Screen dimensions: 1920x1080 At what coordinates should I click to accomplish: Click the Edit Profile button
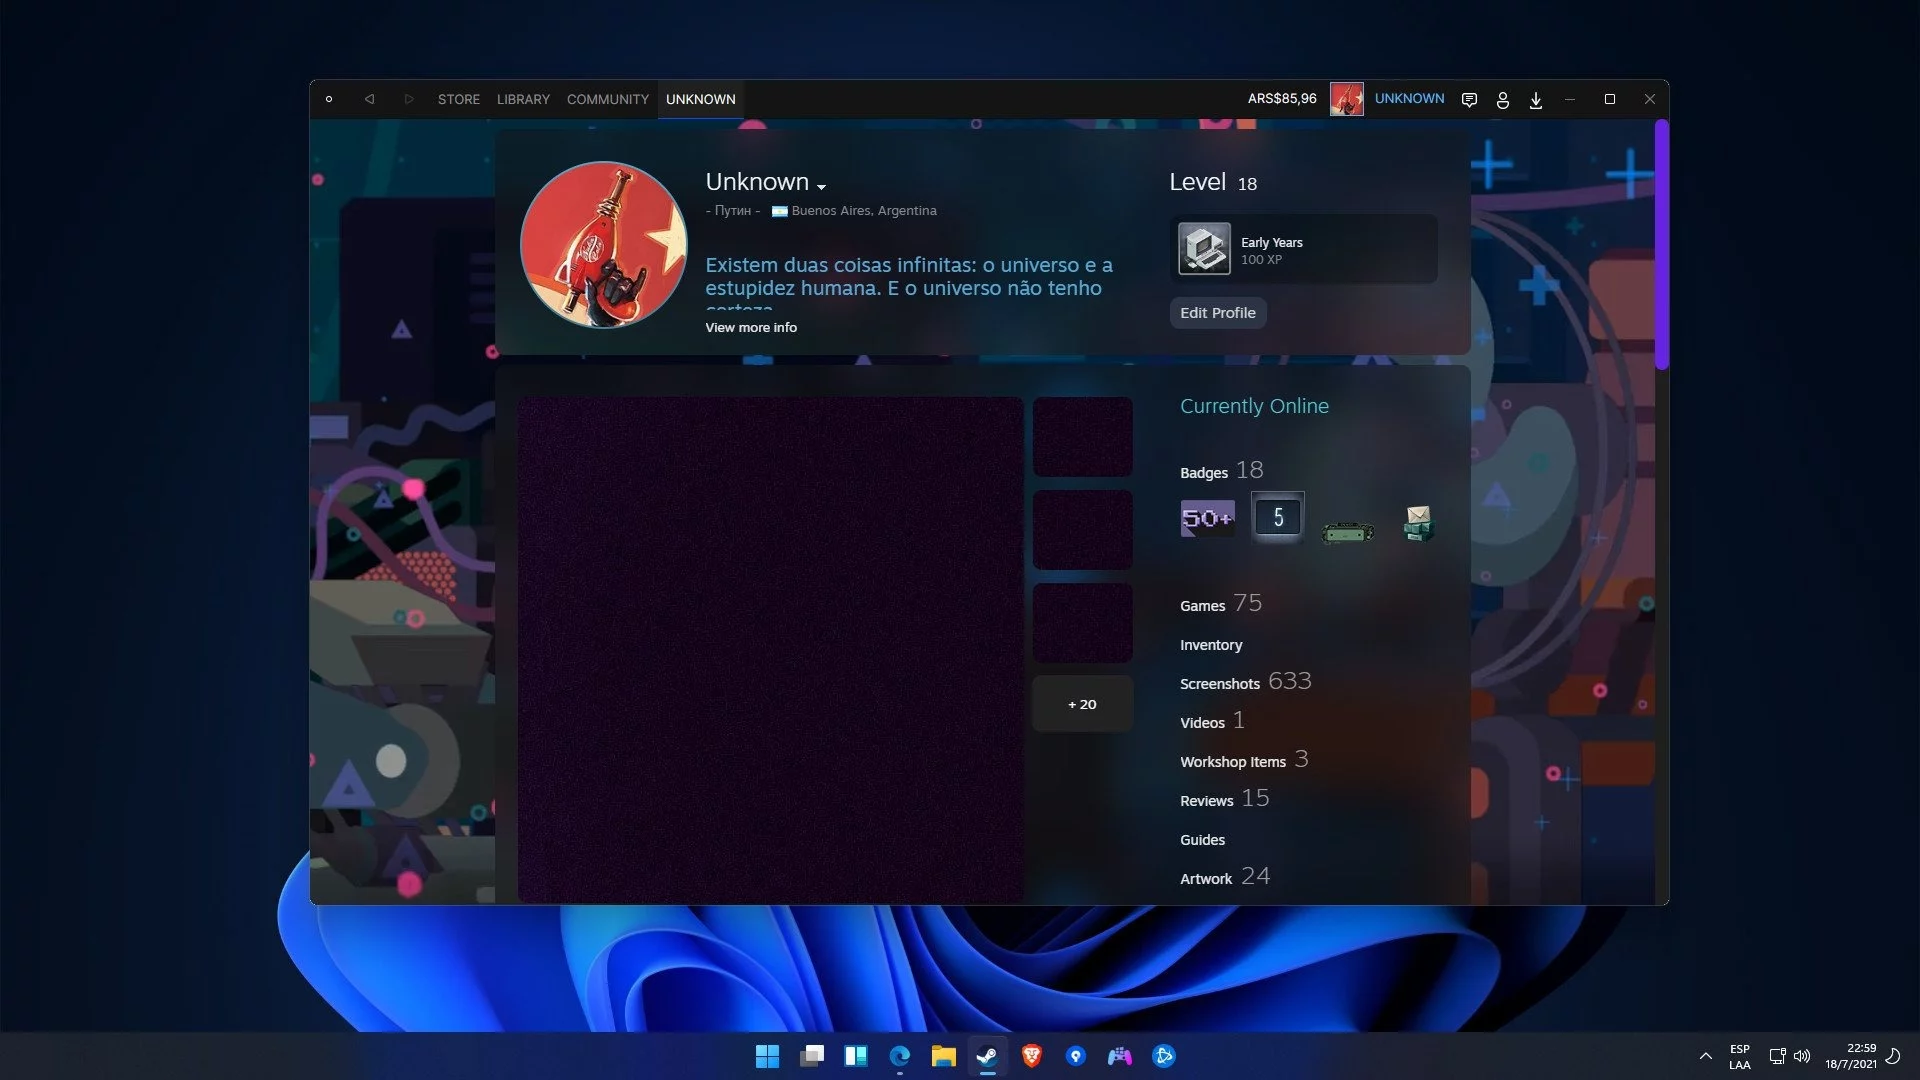1217,313
